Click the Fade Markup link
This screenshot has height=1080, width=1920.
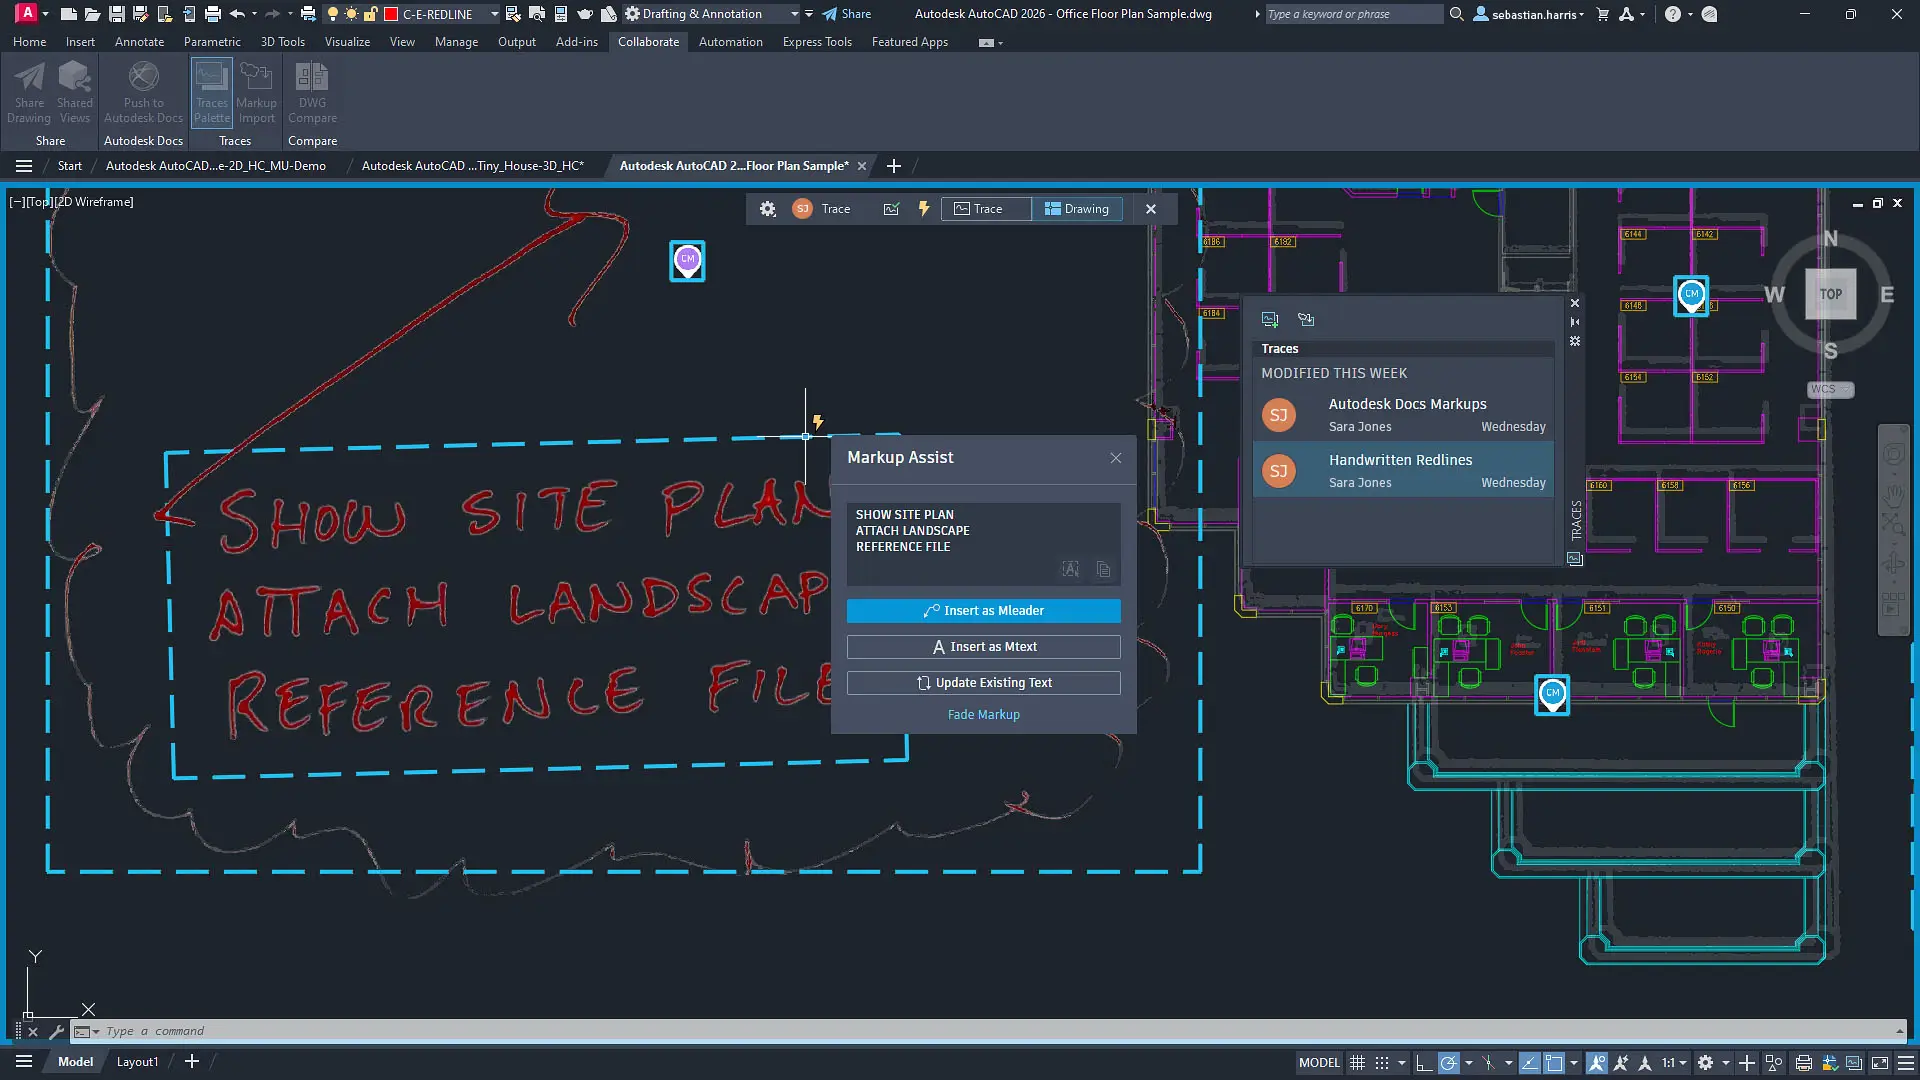983,714
